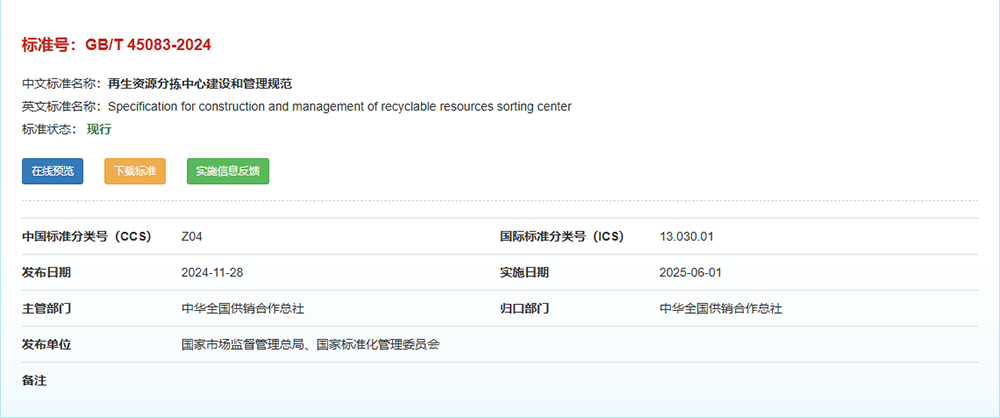Click the 在线预览 blue button
Image resolution: width=1000 pixels, height=418 pixels.
(52, 171)
